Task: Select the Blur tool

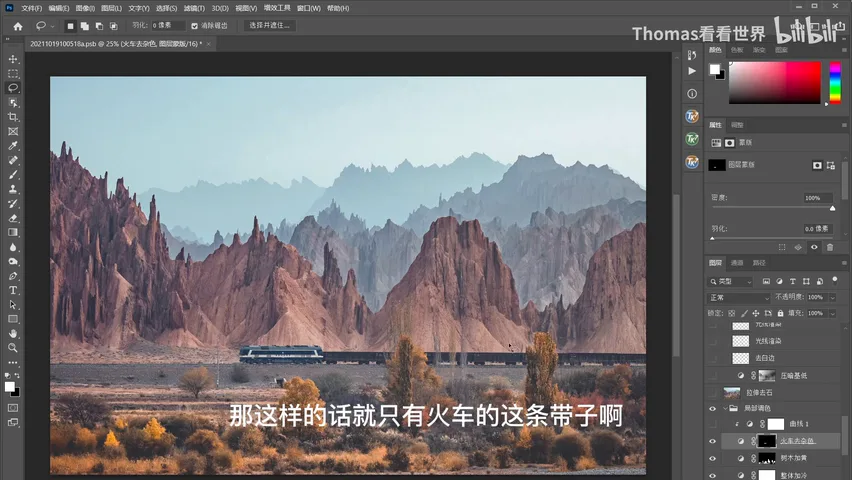Action: pos(13,247)
